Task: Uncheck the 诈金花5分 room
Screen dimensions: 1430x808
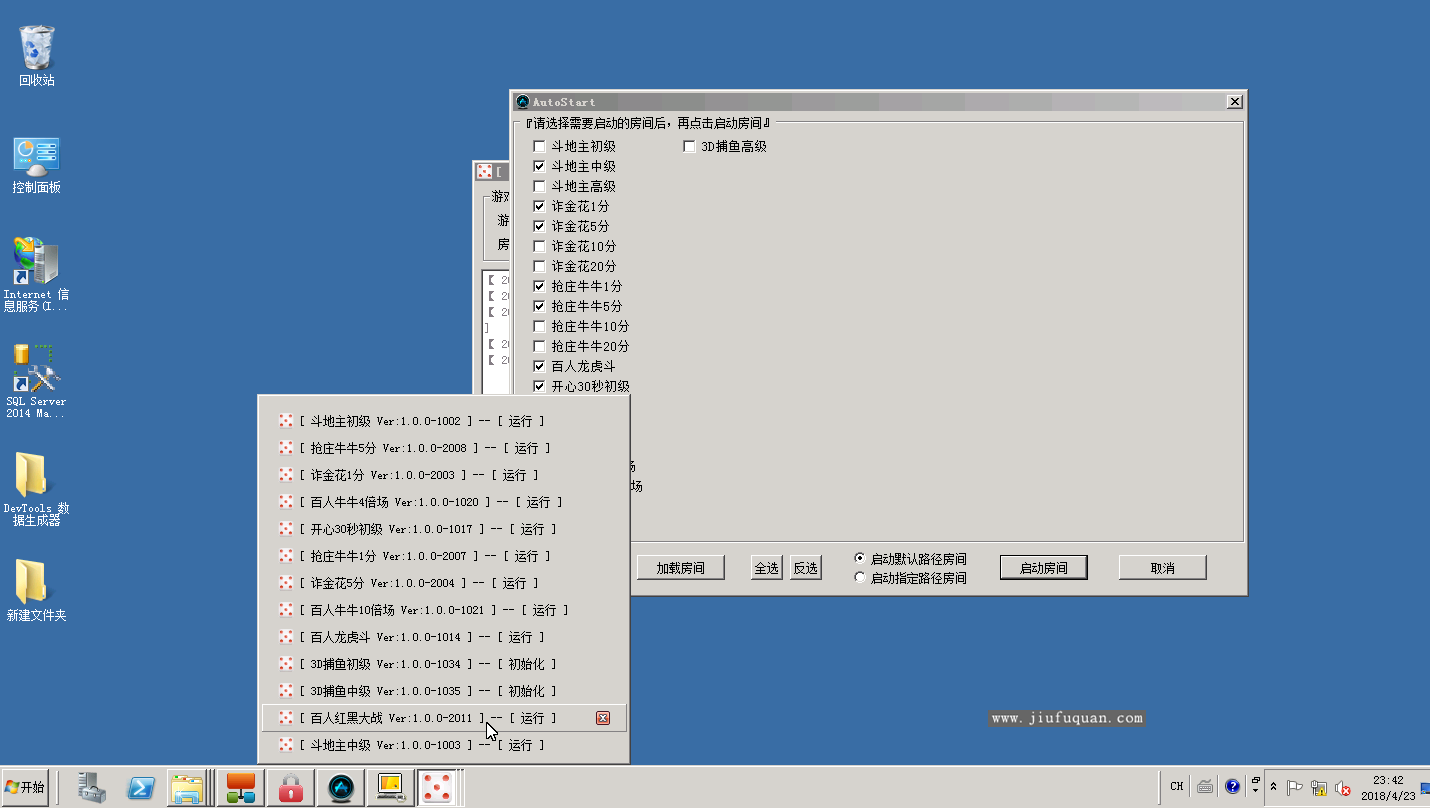Action: tap(540, 227)
